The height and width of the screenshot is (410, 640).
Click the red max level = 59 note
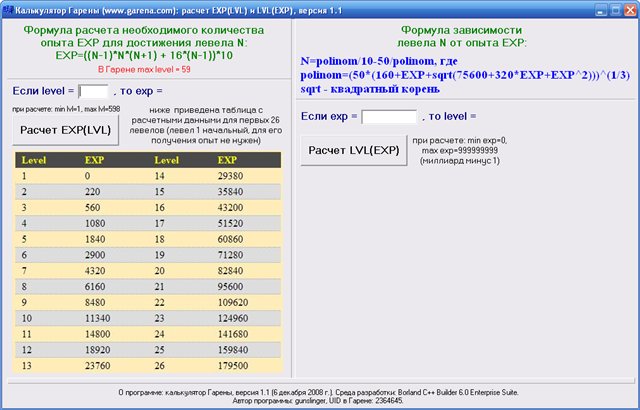pyautogui.click(x=144, y=69)
